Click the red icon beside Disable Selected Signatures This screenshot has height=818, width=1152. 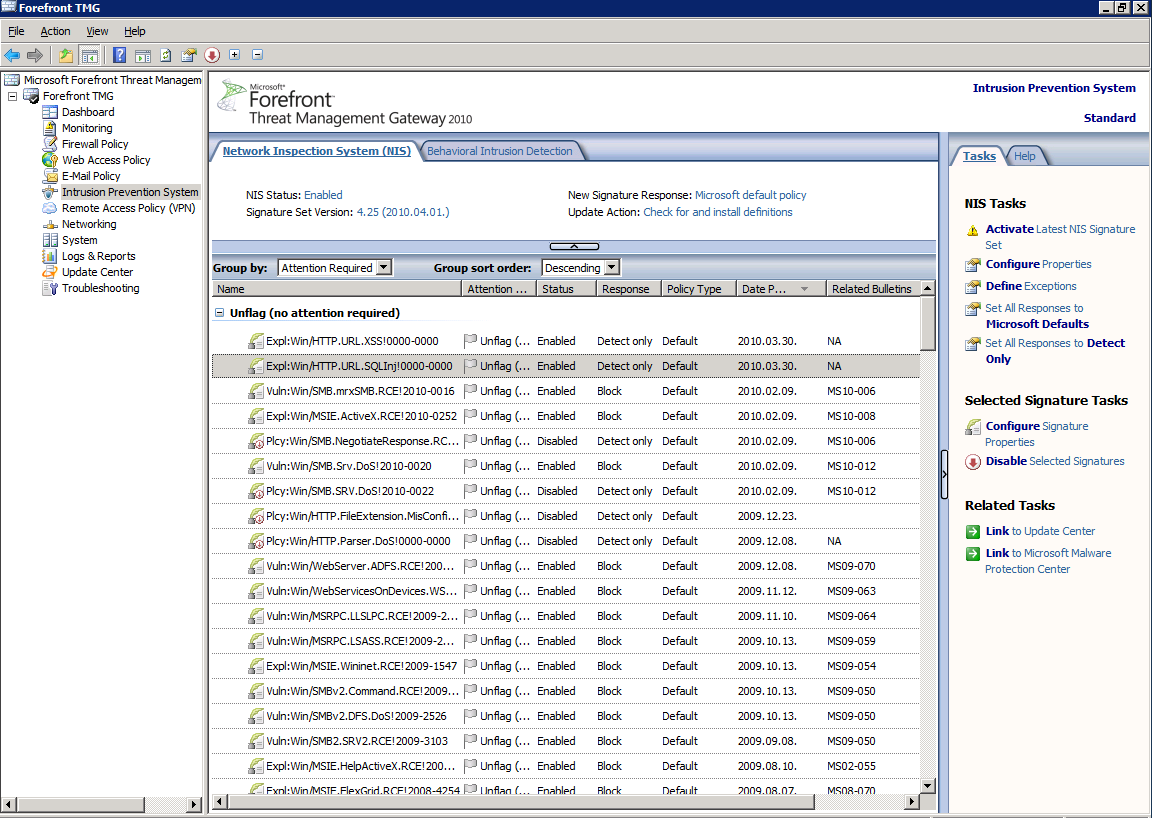point(973,462)
